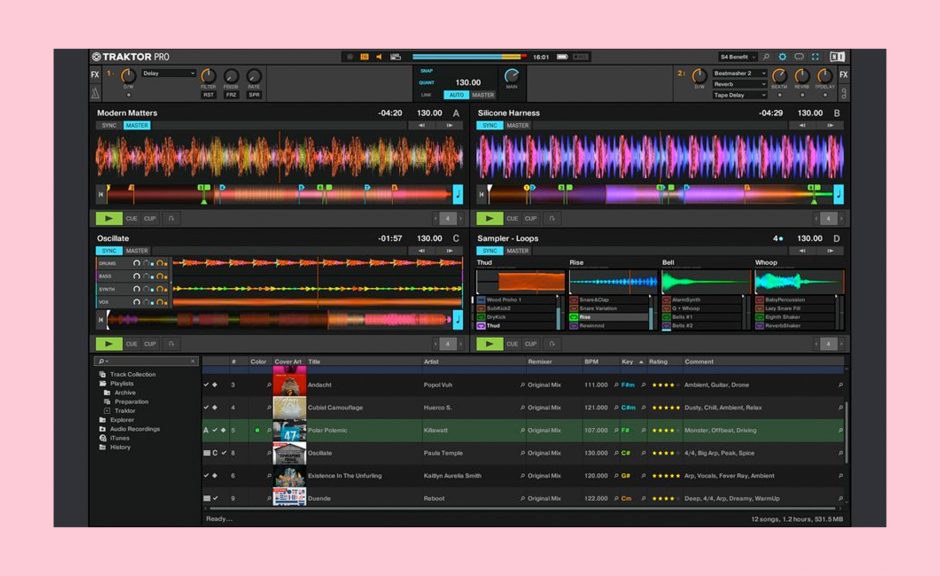Click the search magnifier icon above the browser sidebar
This screenshot has width=940, height=576.
coord(101,360)
